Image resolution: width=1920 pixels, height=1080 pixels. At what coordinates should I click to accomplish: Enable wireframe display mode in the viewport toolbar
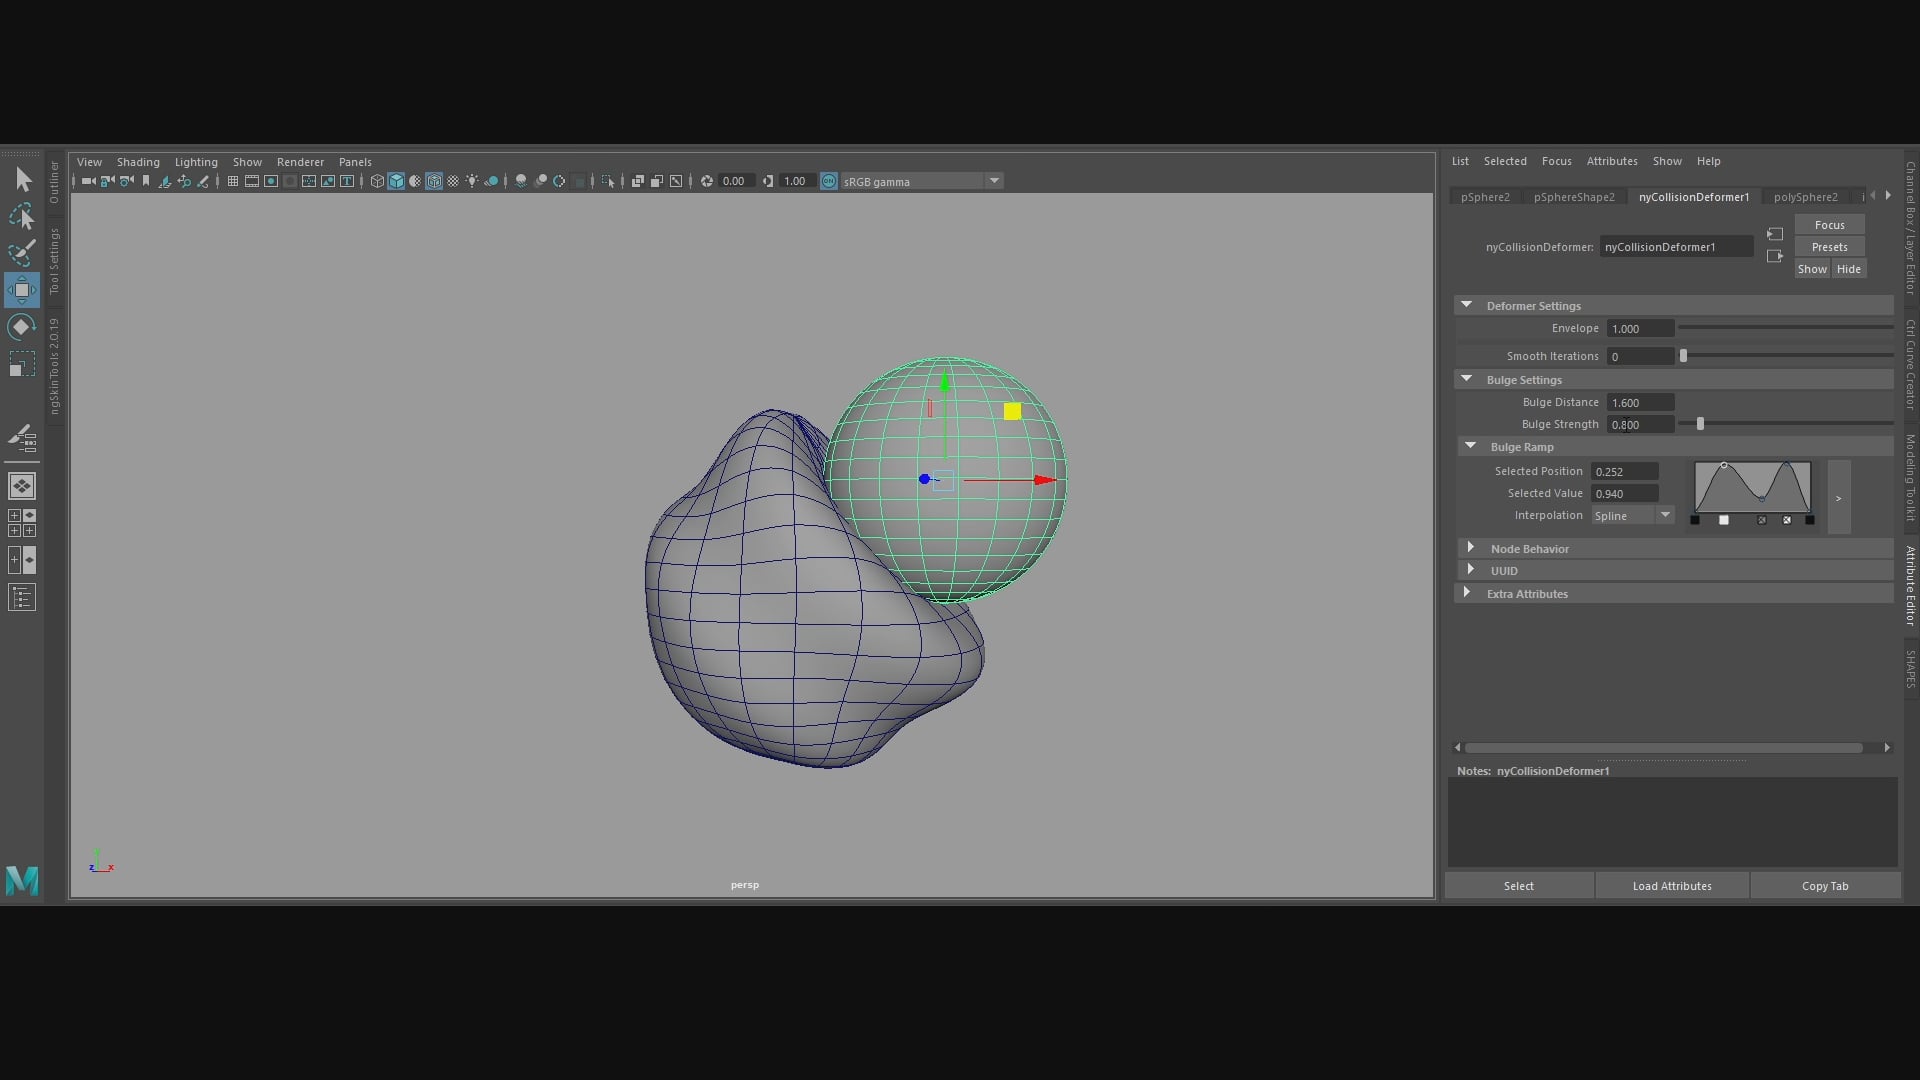click(x=377, y=181)
